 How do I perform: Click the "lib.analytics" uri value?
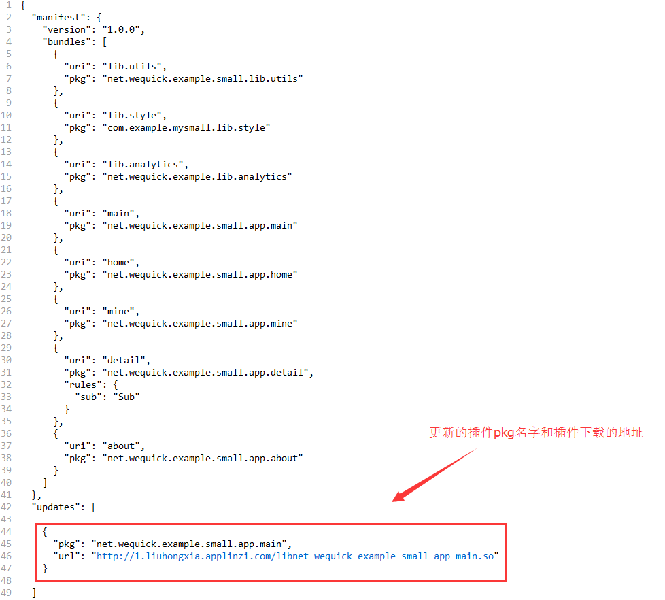tap(143, 164)
